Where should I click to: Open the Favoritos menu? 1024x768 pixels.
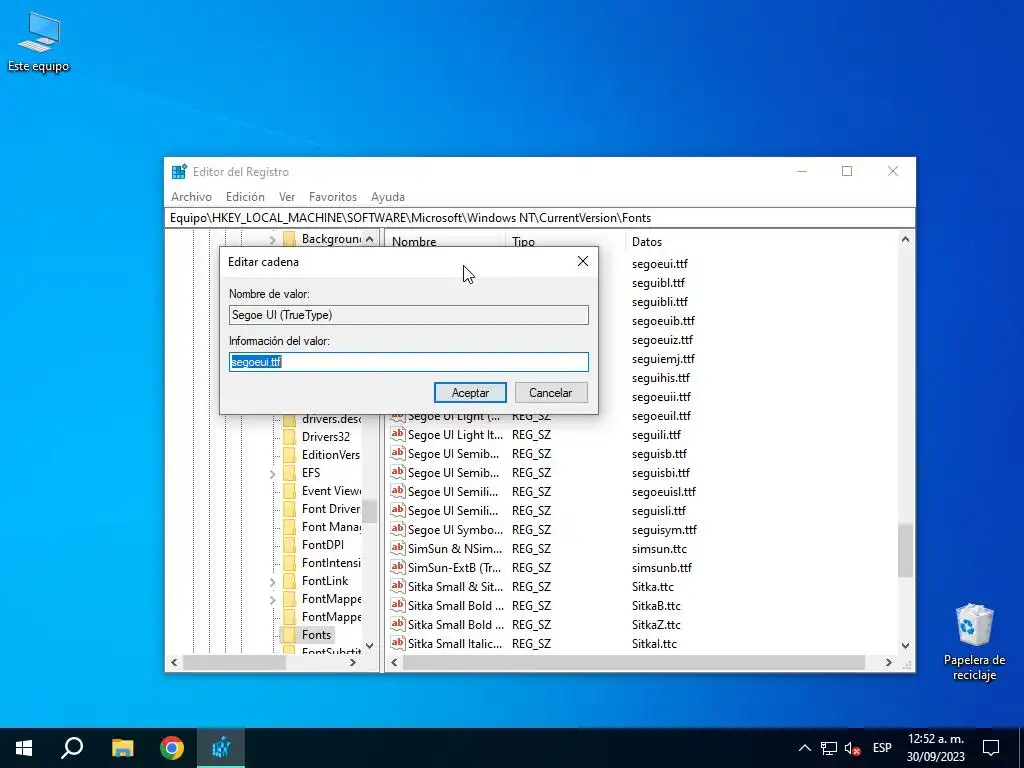[332, 197]
